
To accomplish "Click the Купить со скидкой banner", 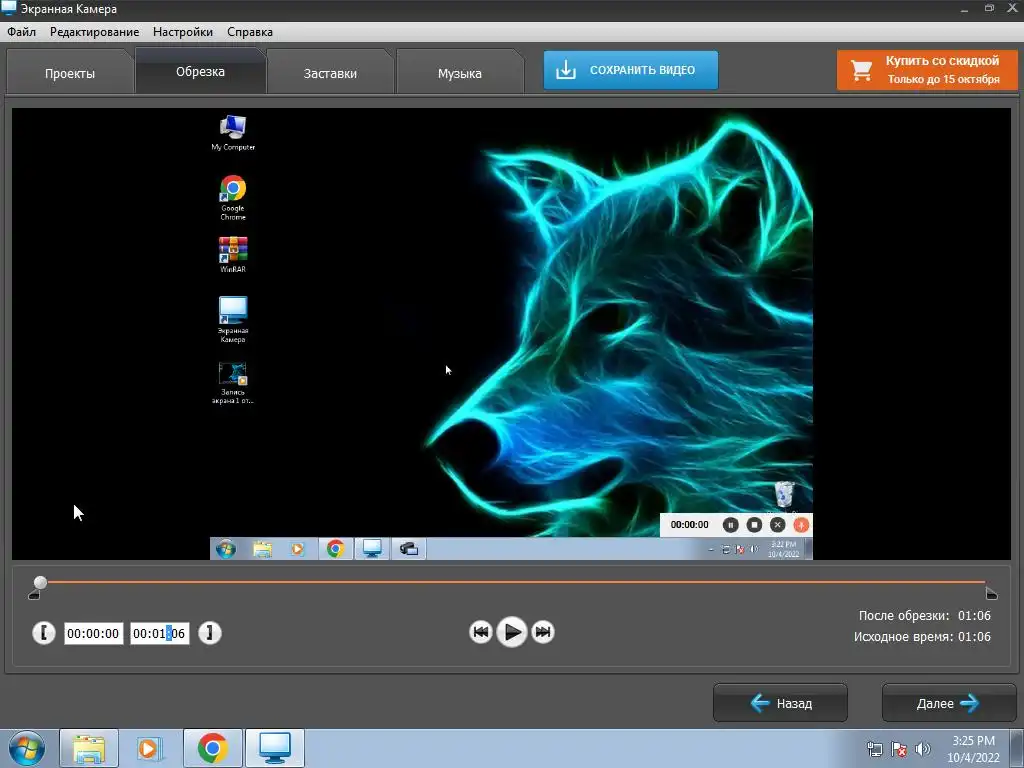I will (x=927, y=70).
